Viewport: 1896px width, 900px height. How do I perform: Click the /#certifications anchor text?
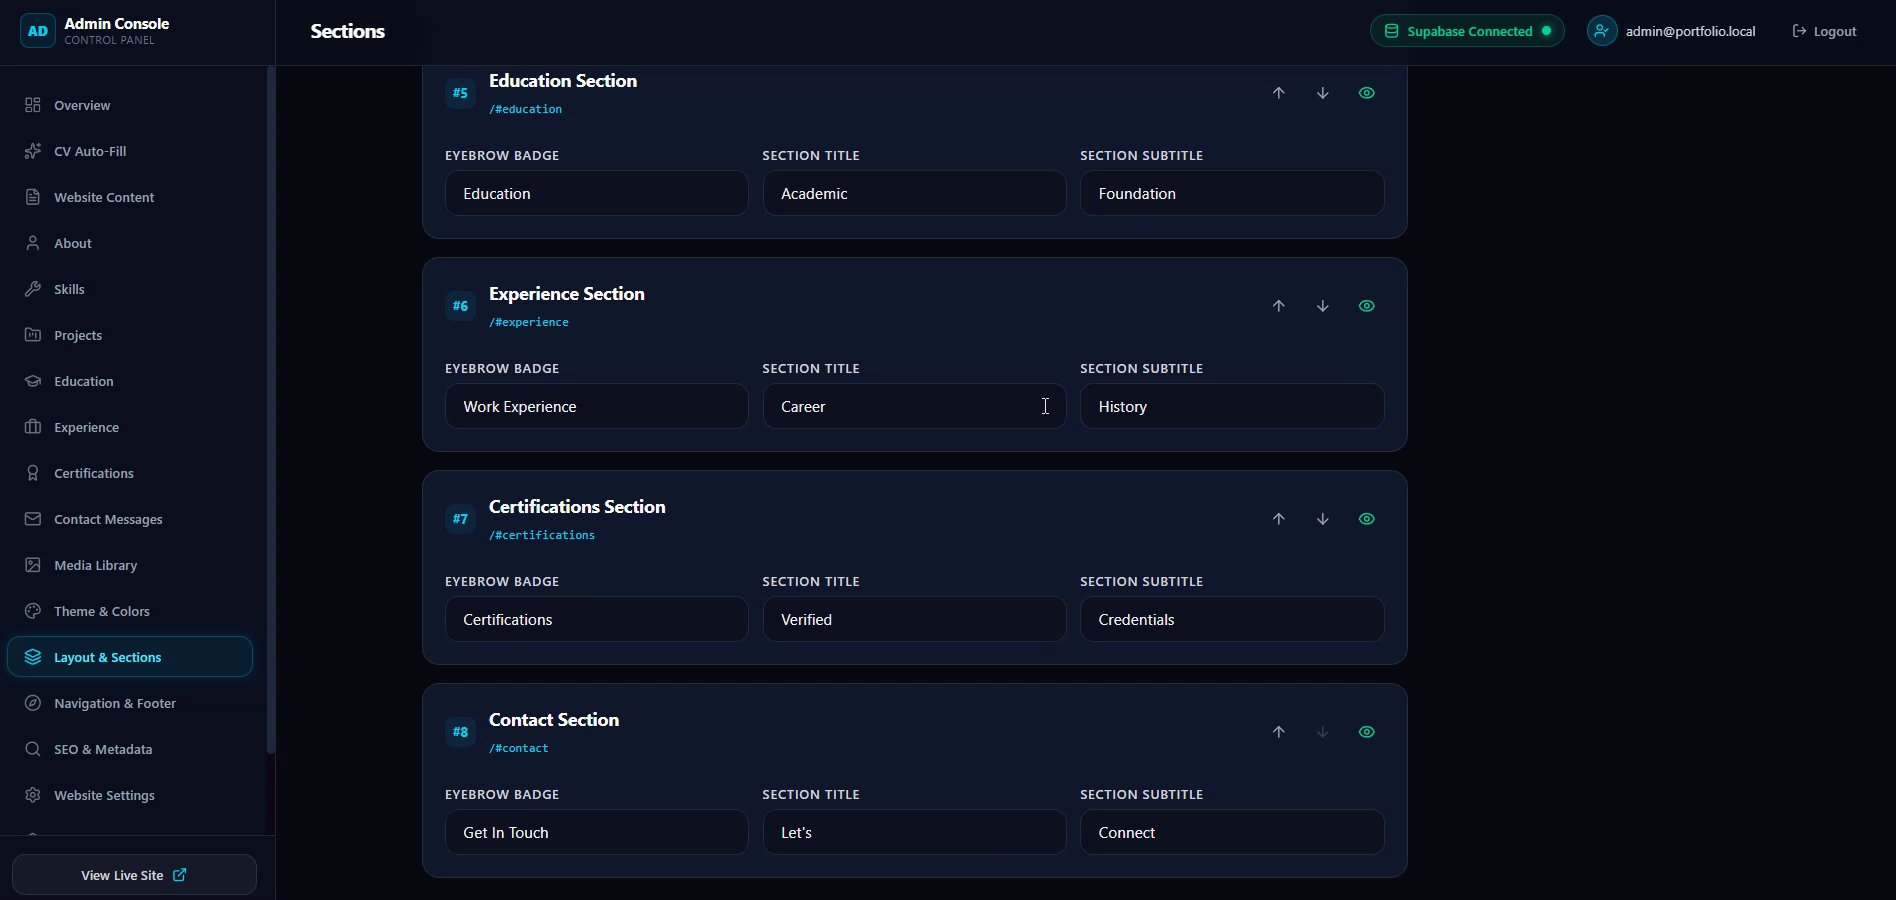[542, 535]
